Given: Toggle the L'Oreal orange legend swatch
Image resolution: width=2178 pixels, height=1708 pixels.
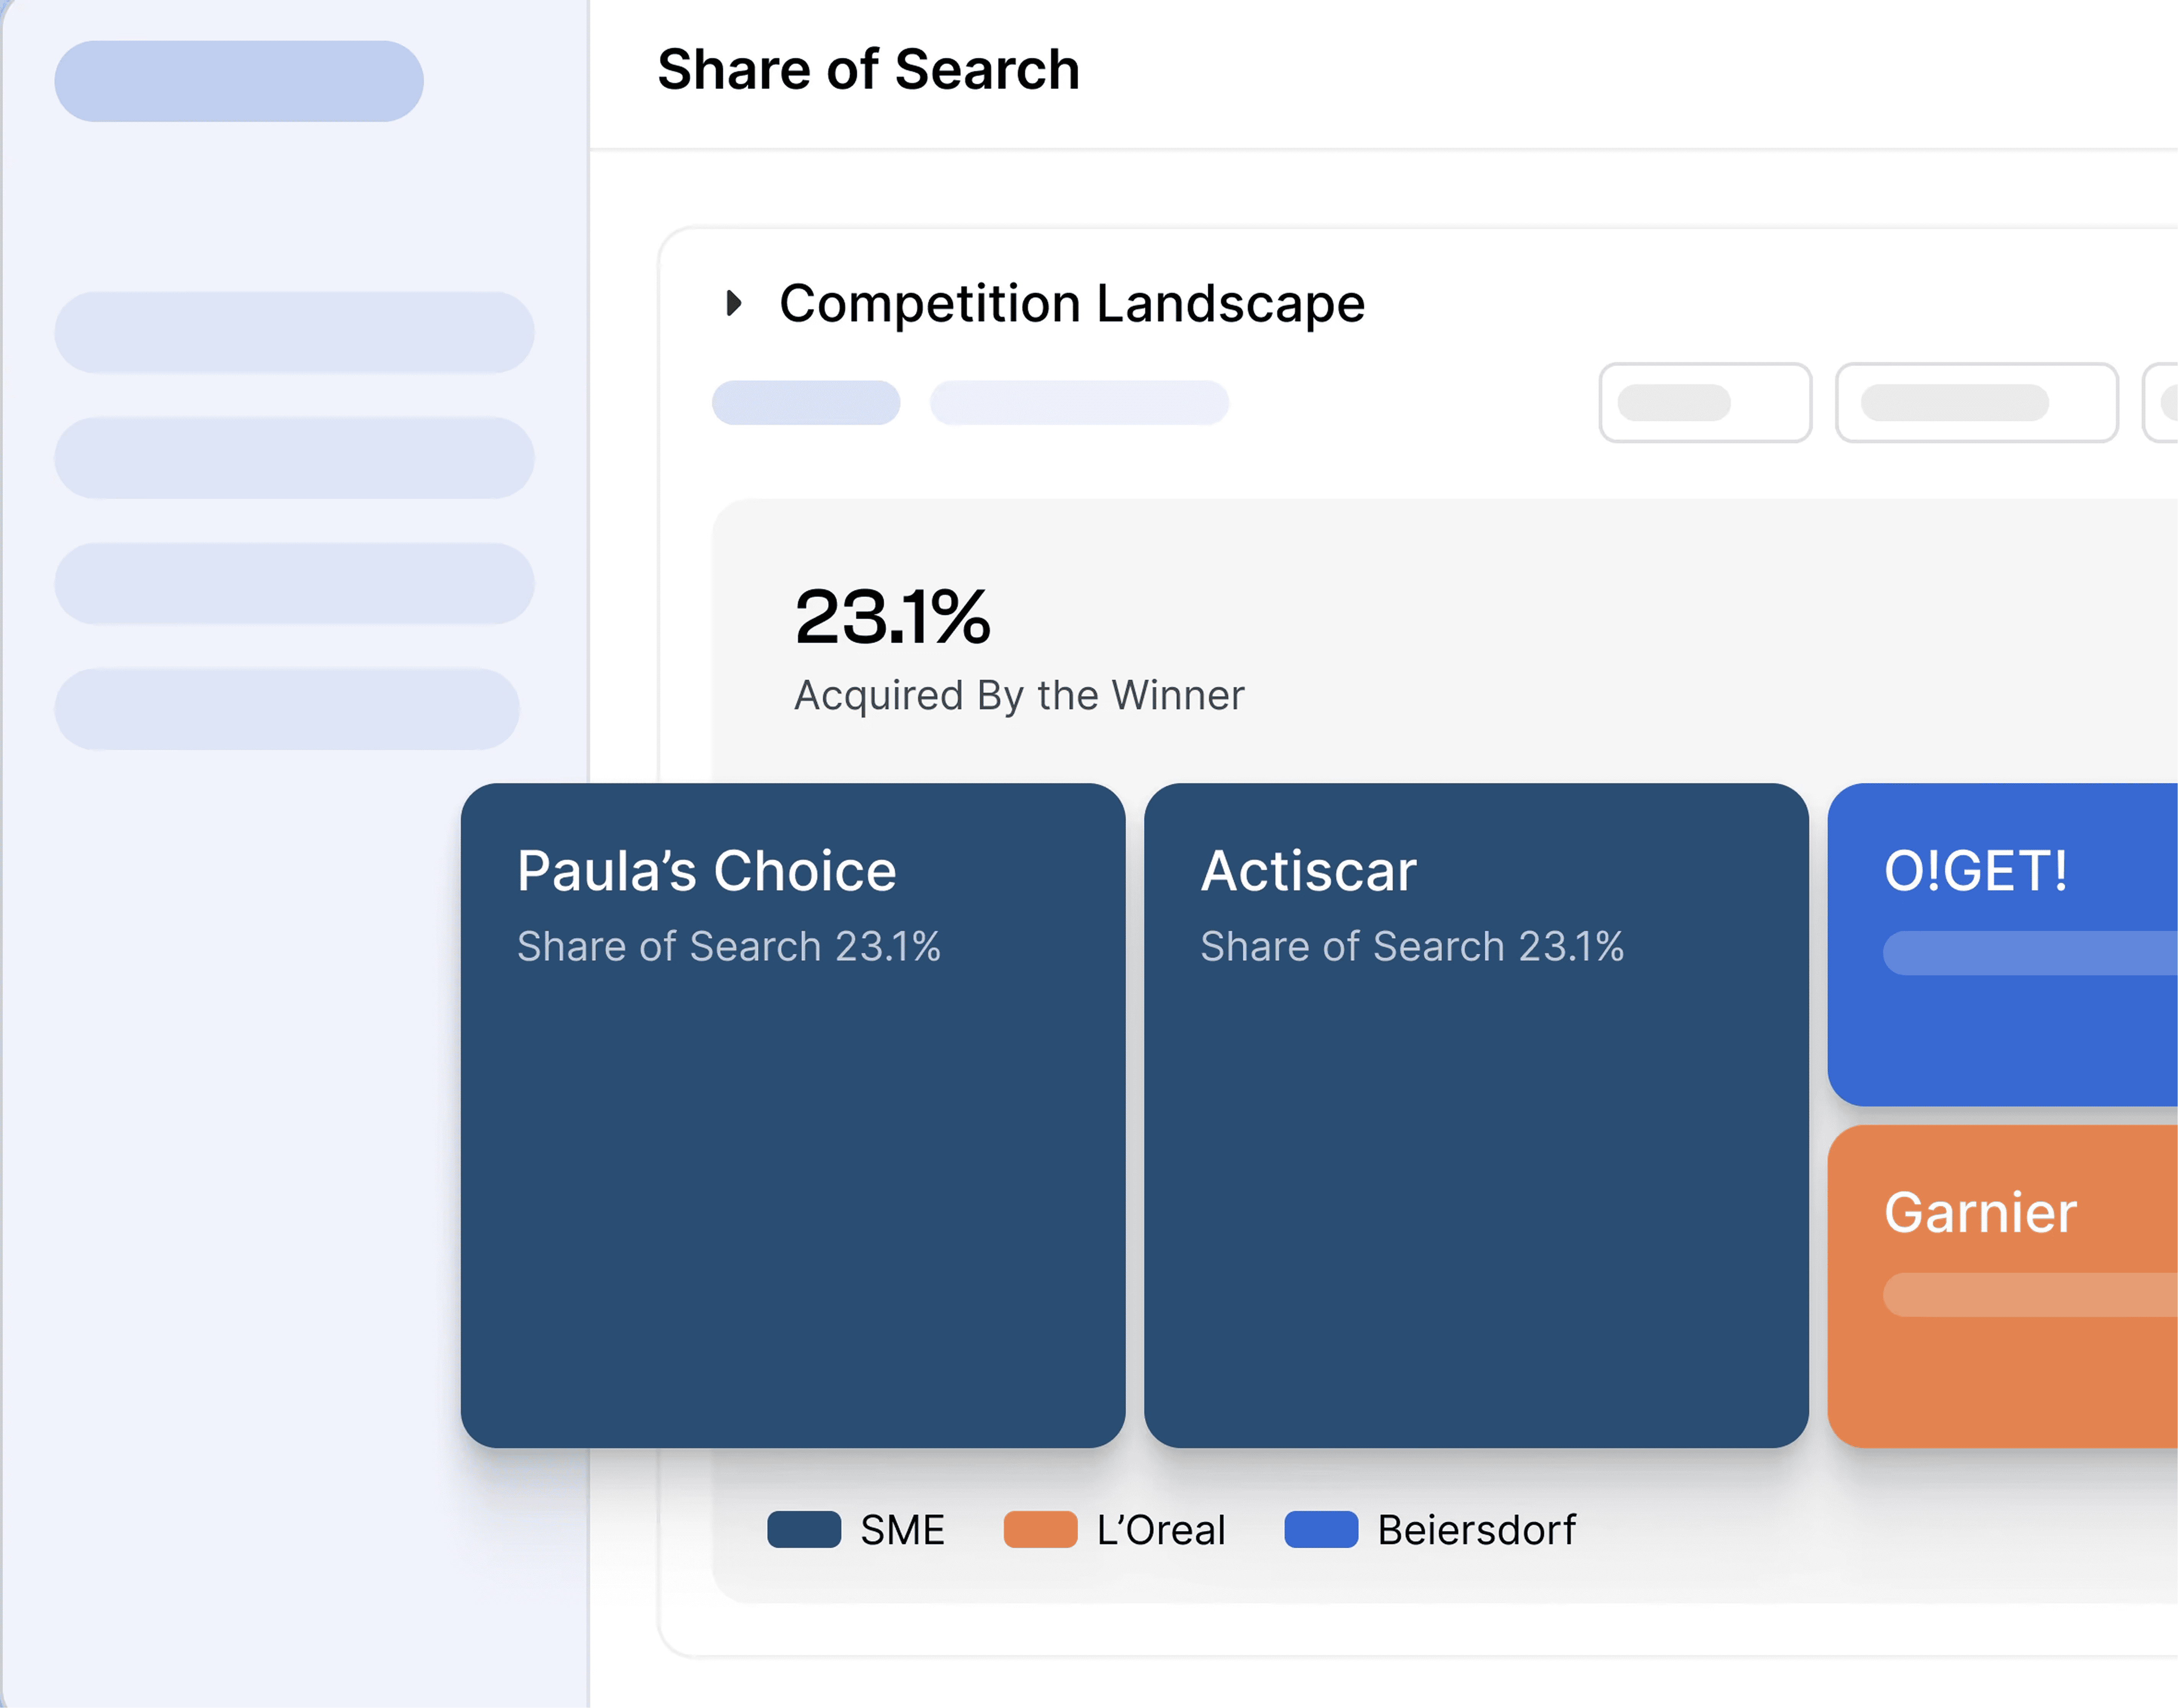Looking at the screenshot, I should click(1040, 1529).
